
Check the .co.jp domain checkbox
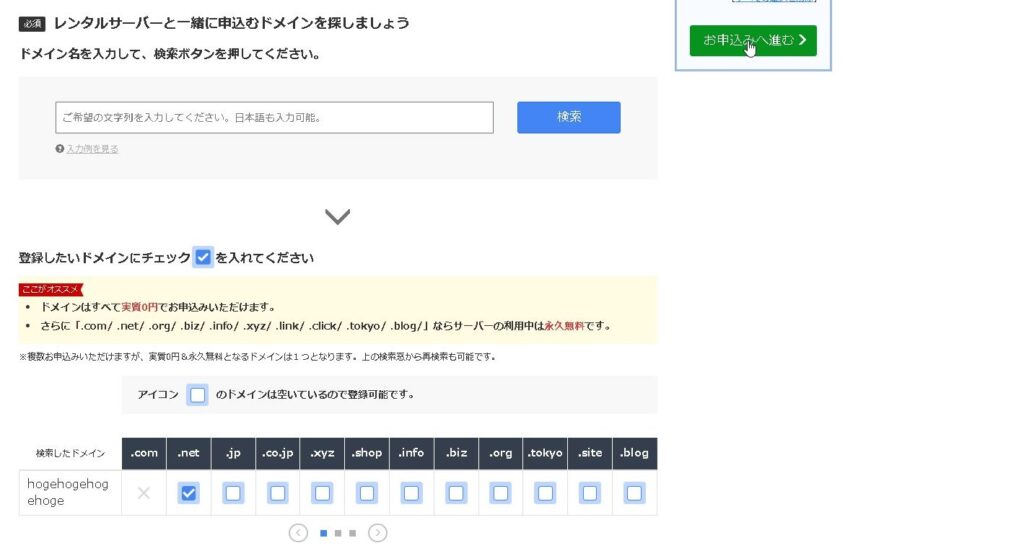coord(278,493)
